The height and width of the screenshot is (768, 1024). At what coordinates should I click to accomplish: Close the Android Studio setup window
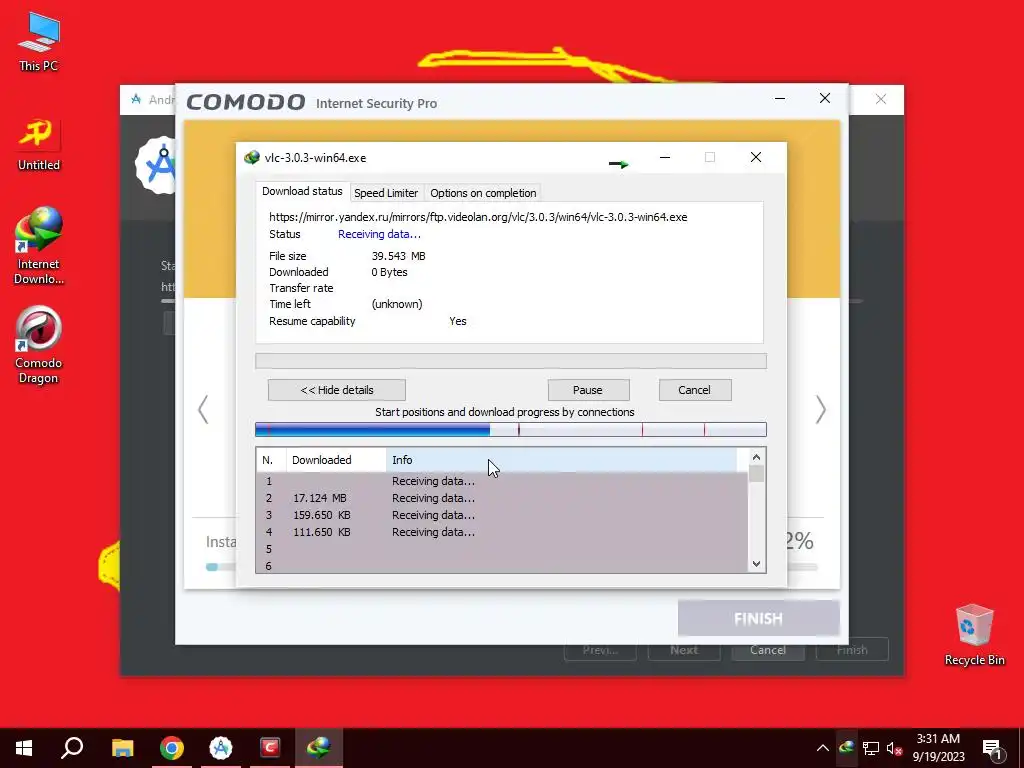coord(881,99)
